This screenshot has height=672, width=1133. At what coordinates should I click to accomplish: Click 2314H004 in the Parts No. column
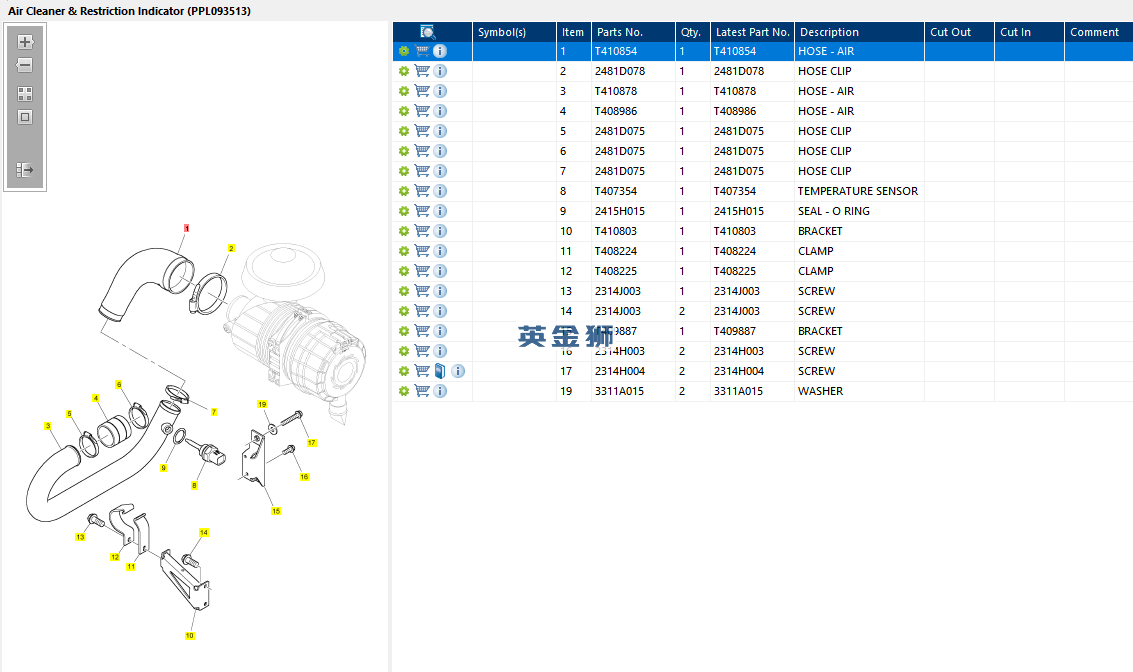[620, 371]
